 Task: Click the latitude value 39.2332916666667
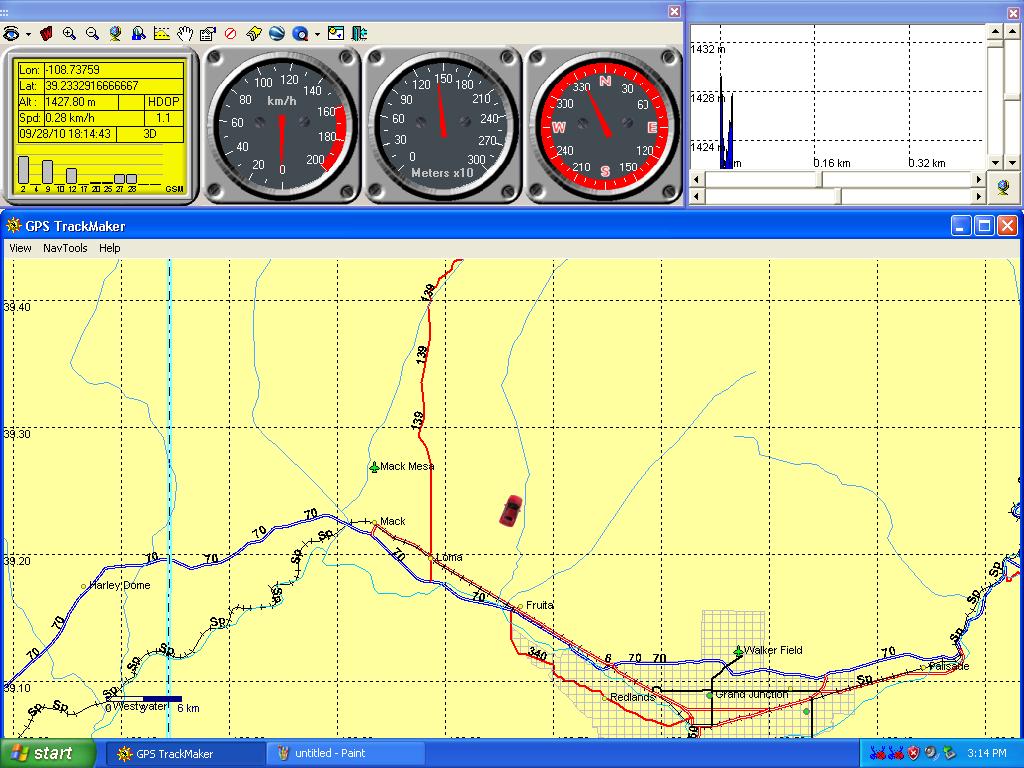click(x=91, y=86)
